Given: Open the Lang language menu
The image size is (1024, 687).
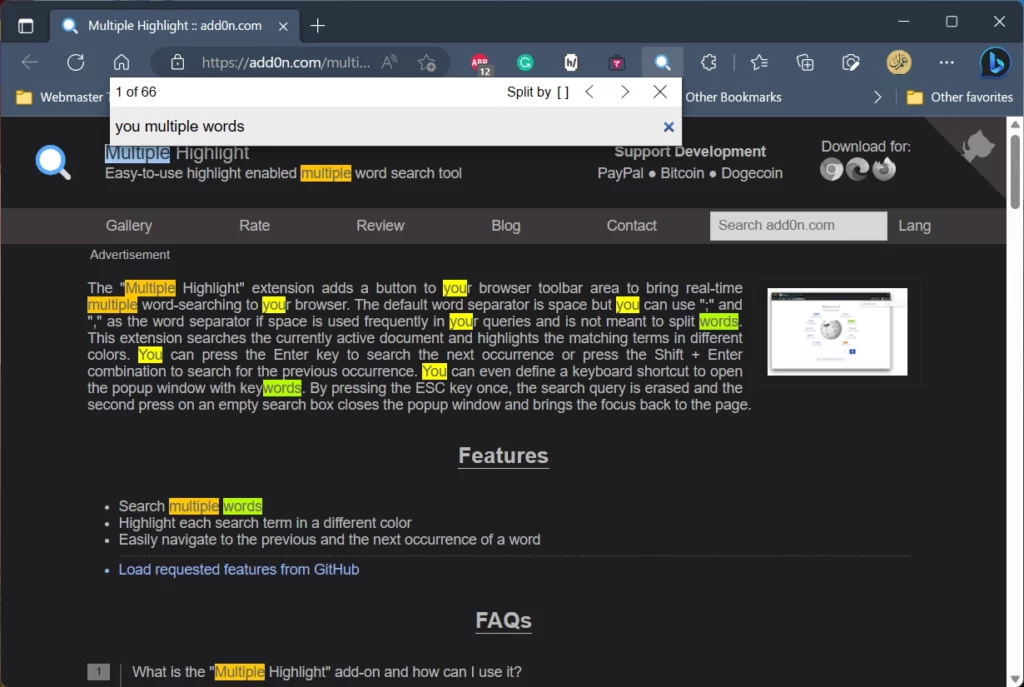Looking at the screenshot, I should click(914, 225).
